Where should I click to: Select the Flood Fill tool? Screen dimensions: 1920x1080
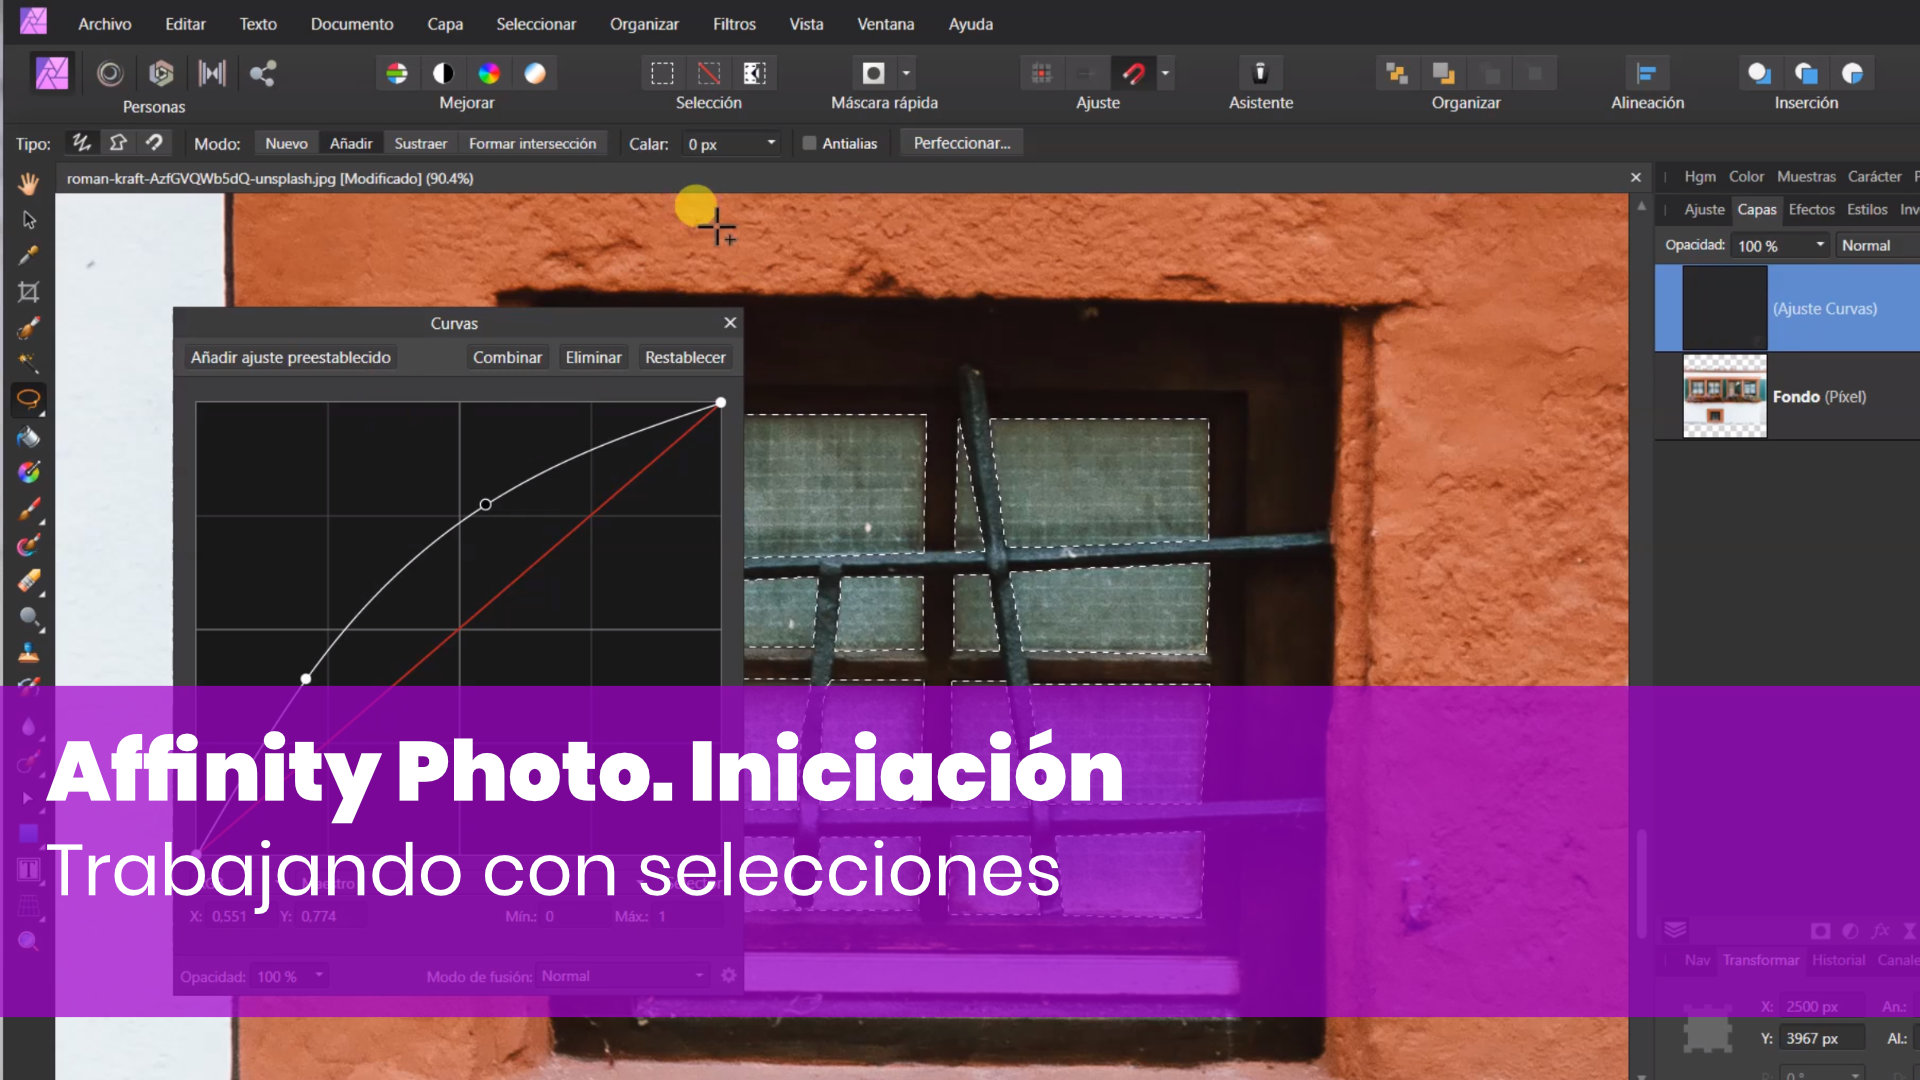(28, 437)
